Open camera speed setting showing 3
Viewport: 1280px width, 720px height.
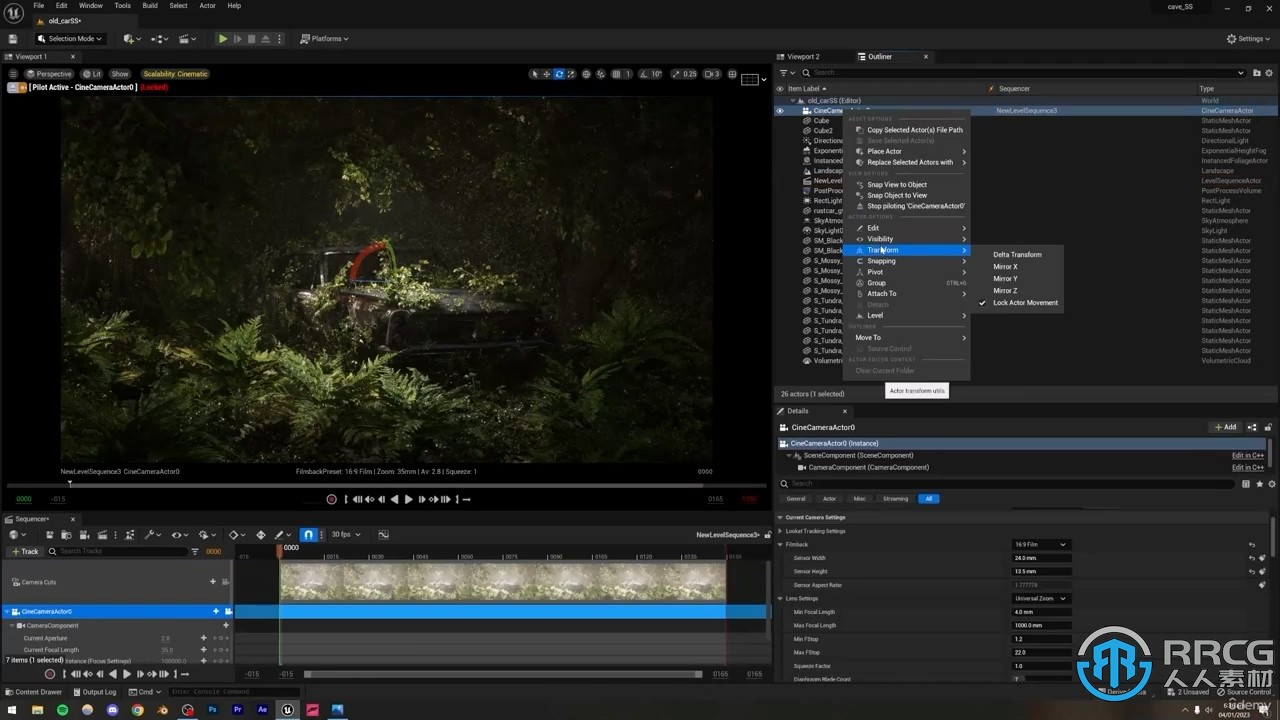coord(712,74)
